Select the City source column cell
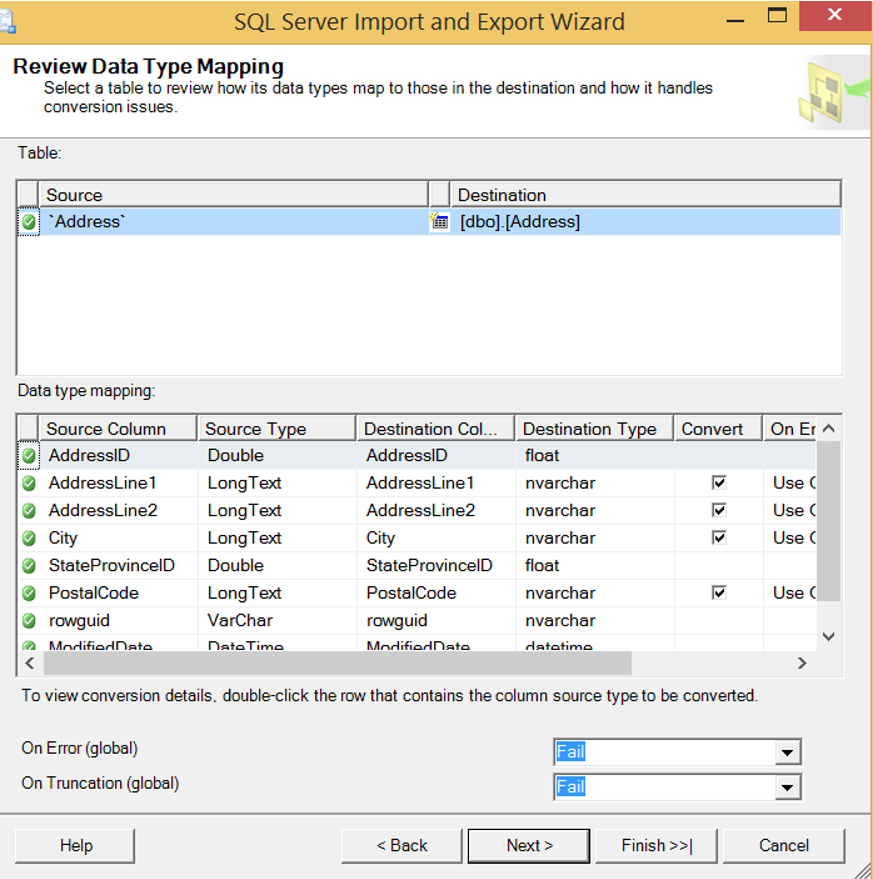873x879 pixels. [118, 538]
